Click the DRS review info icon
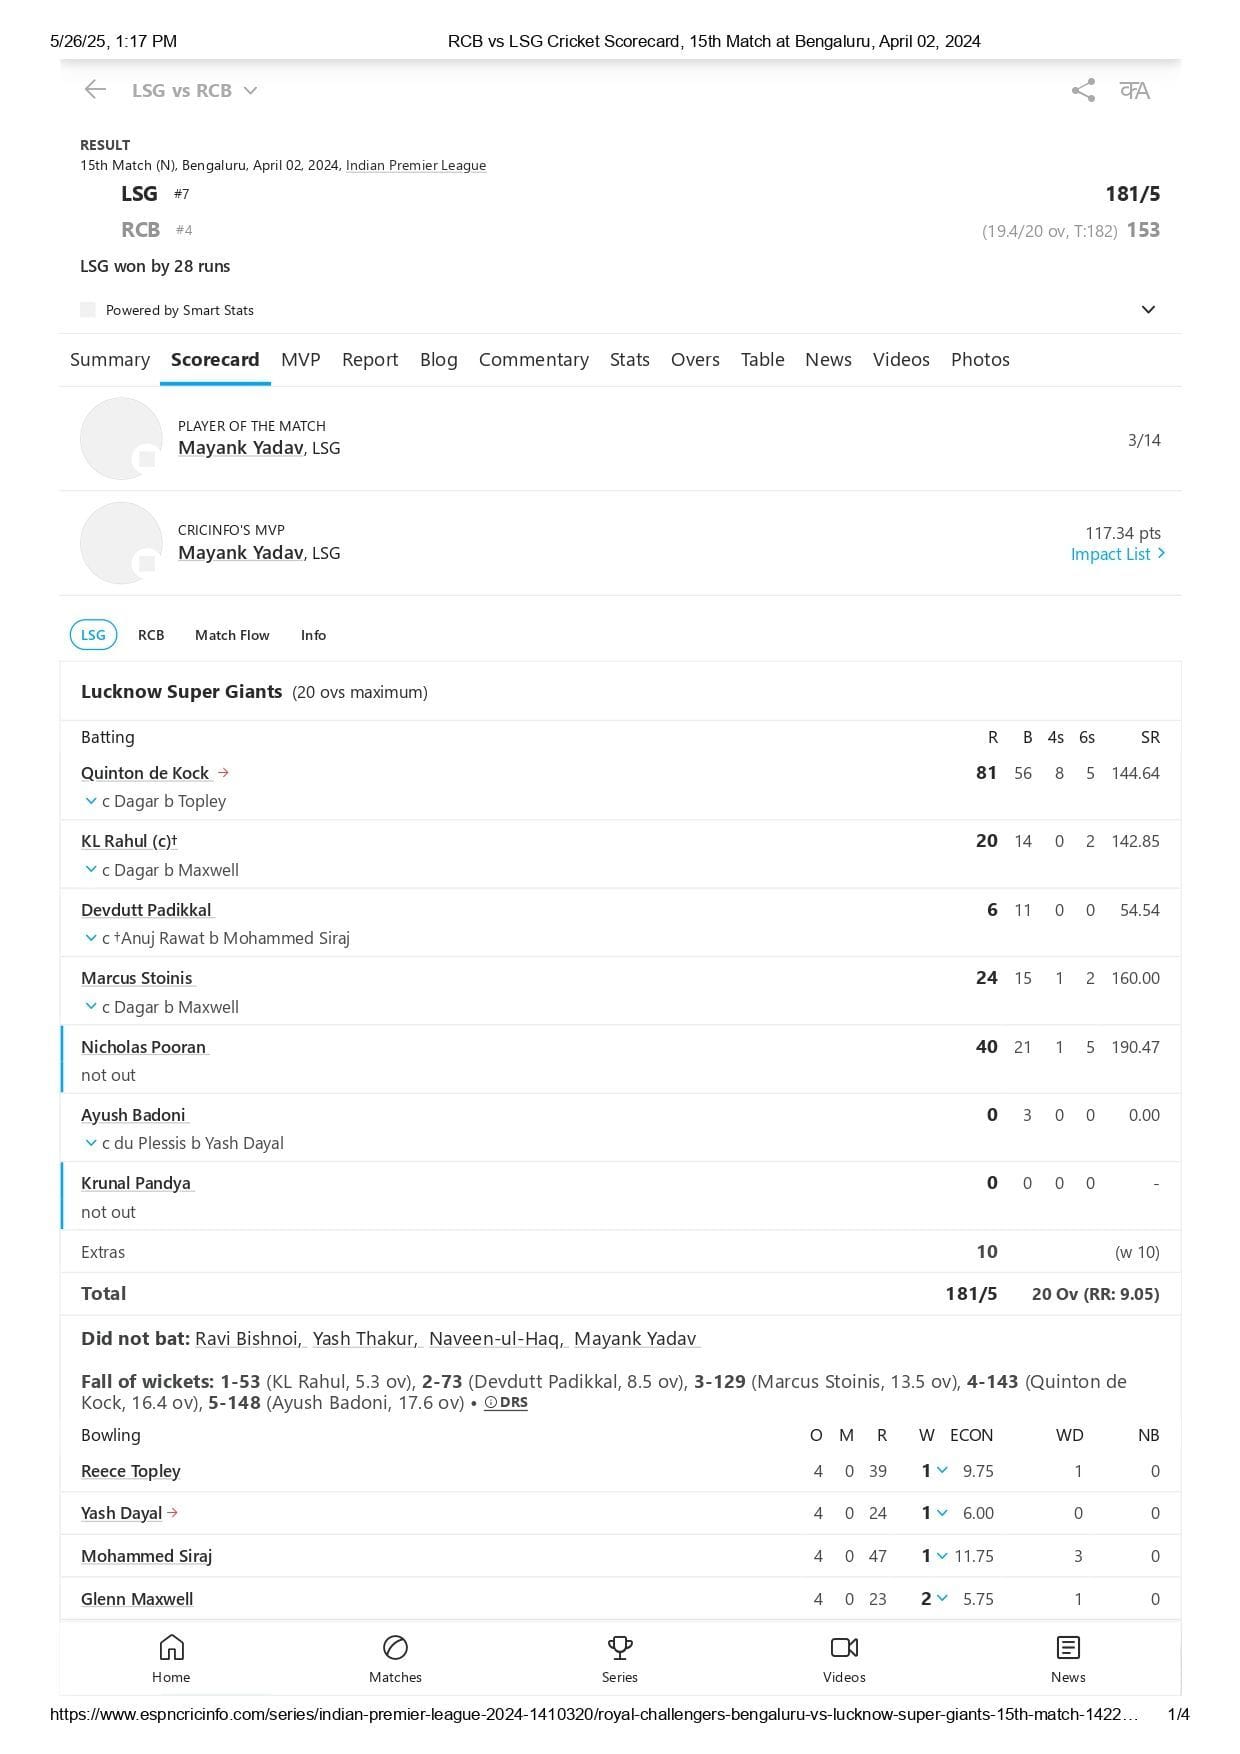Image resolution: width=1240 pixels, height=1754 pixels. (x=489, y=1403)
